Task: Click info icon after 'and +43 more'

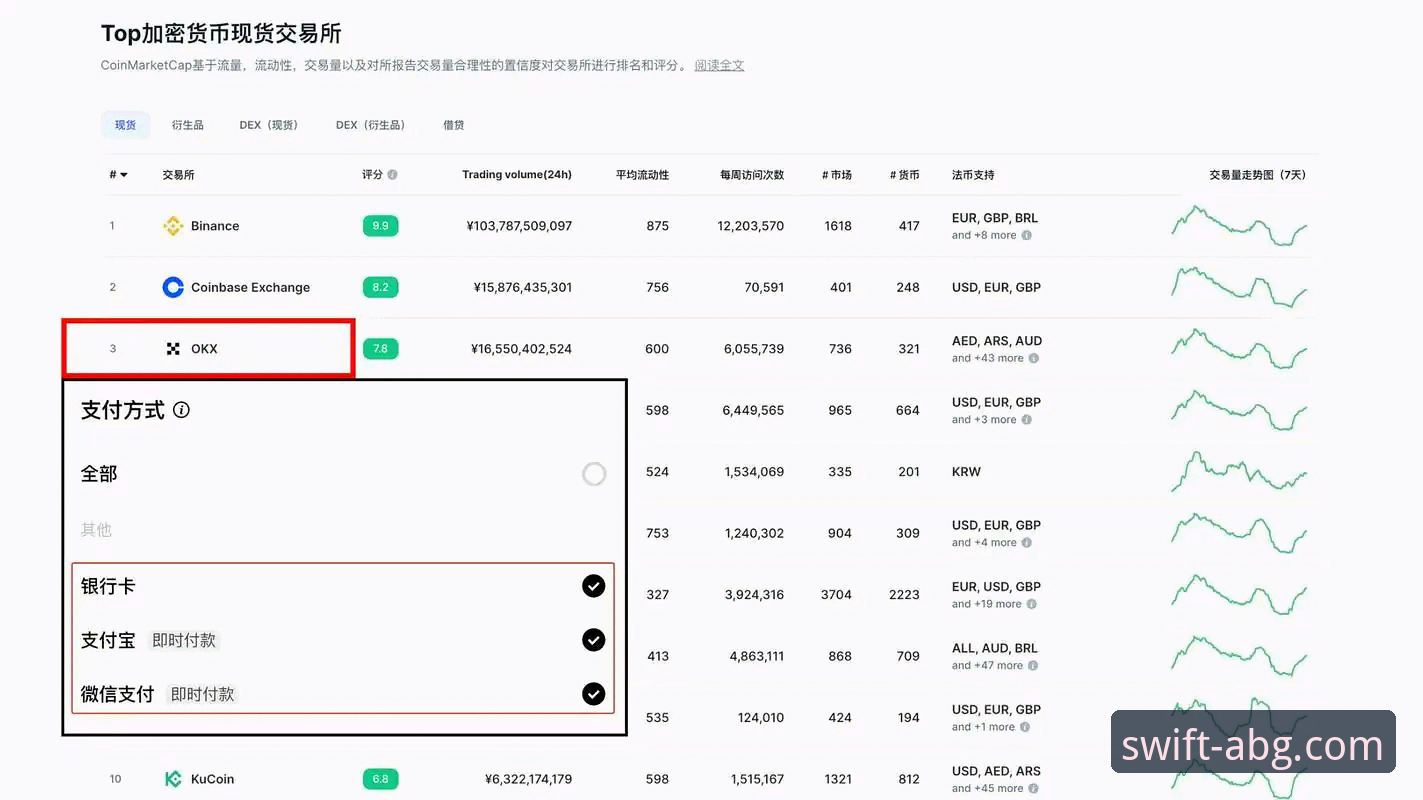Action: 1033,358
